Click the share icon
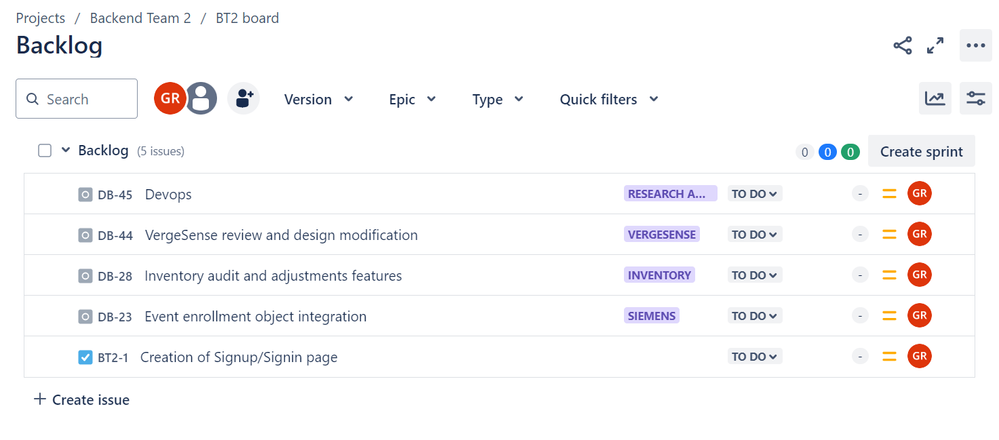Screen dimensions: 999x440 [x=902, y=46]
